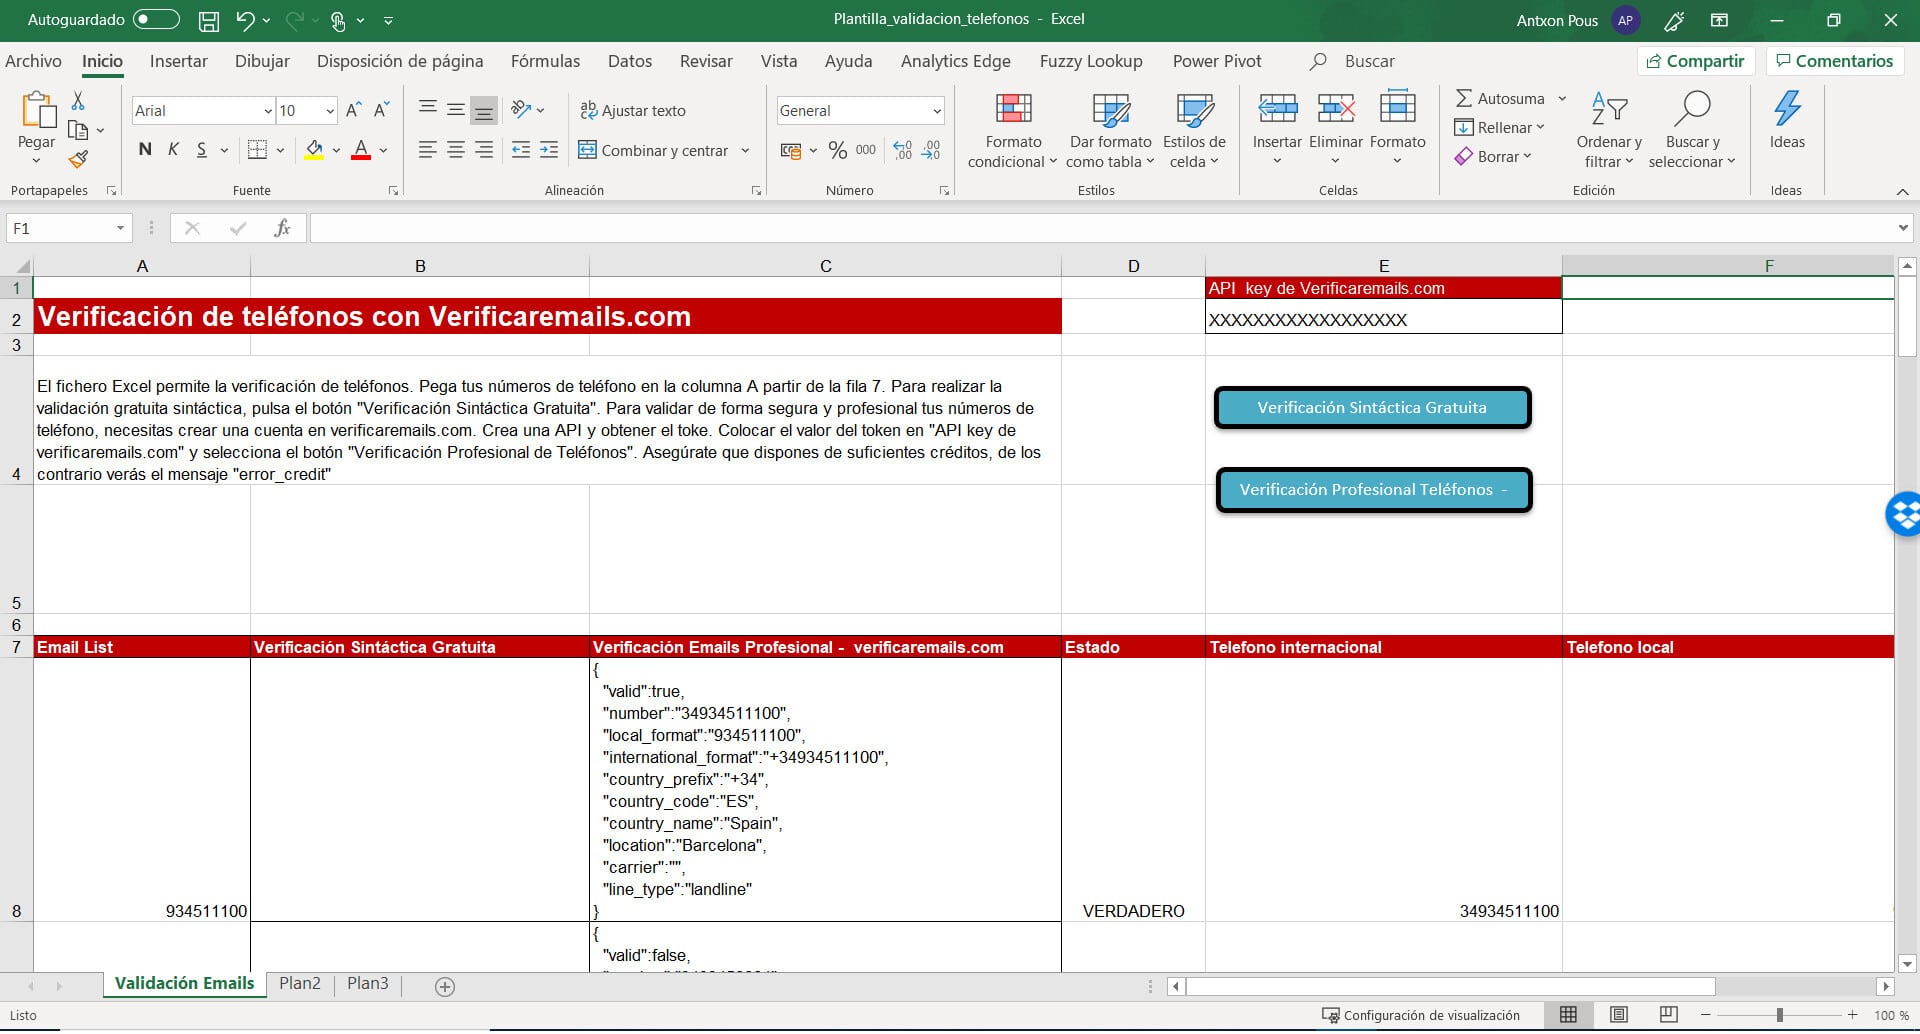Toggle Ajustar texto wrap option
This screenshot has height=1034, width=1920.
tap(633, 111)
